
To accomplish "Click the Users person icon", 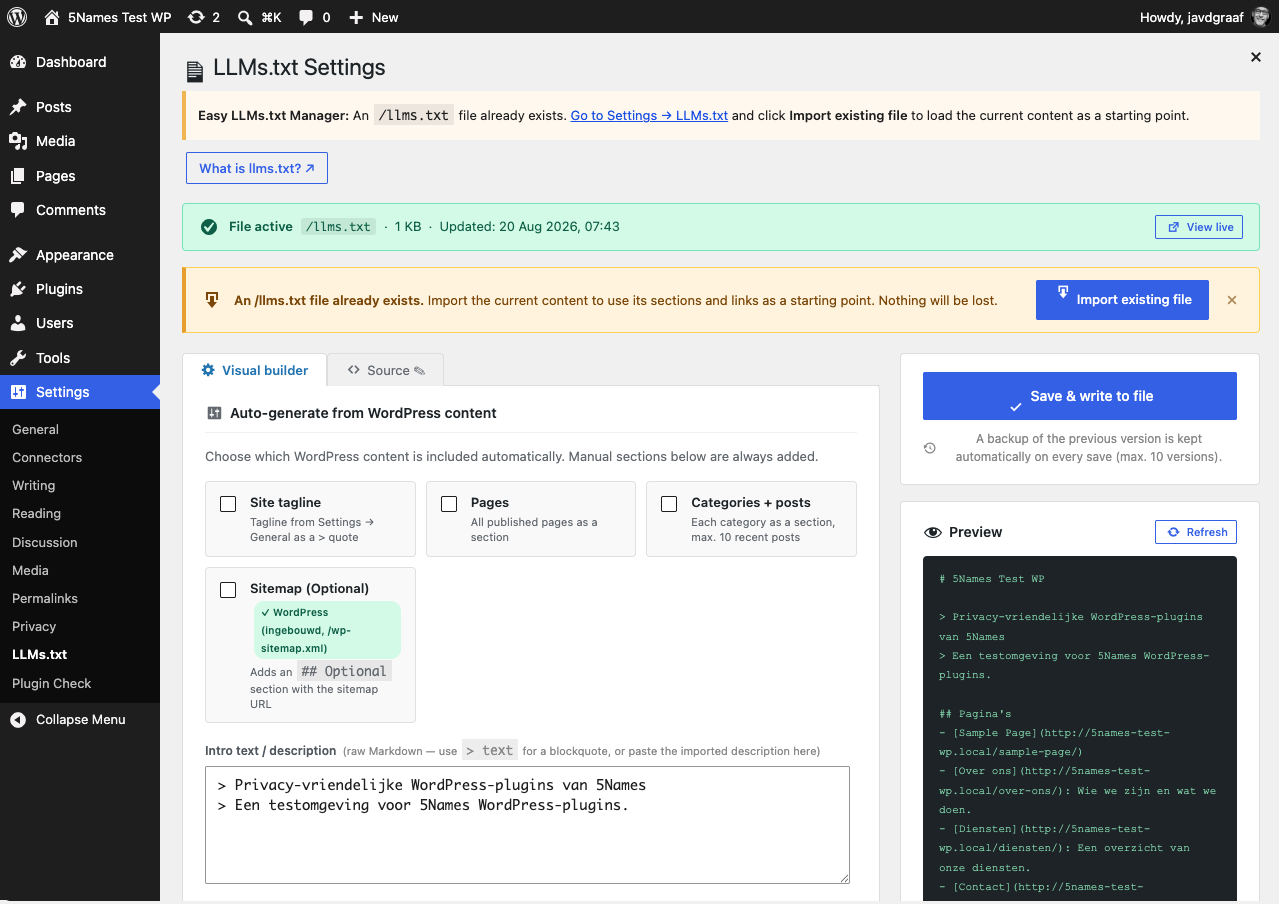I will (x=18, y=323).
